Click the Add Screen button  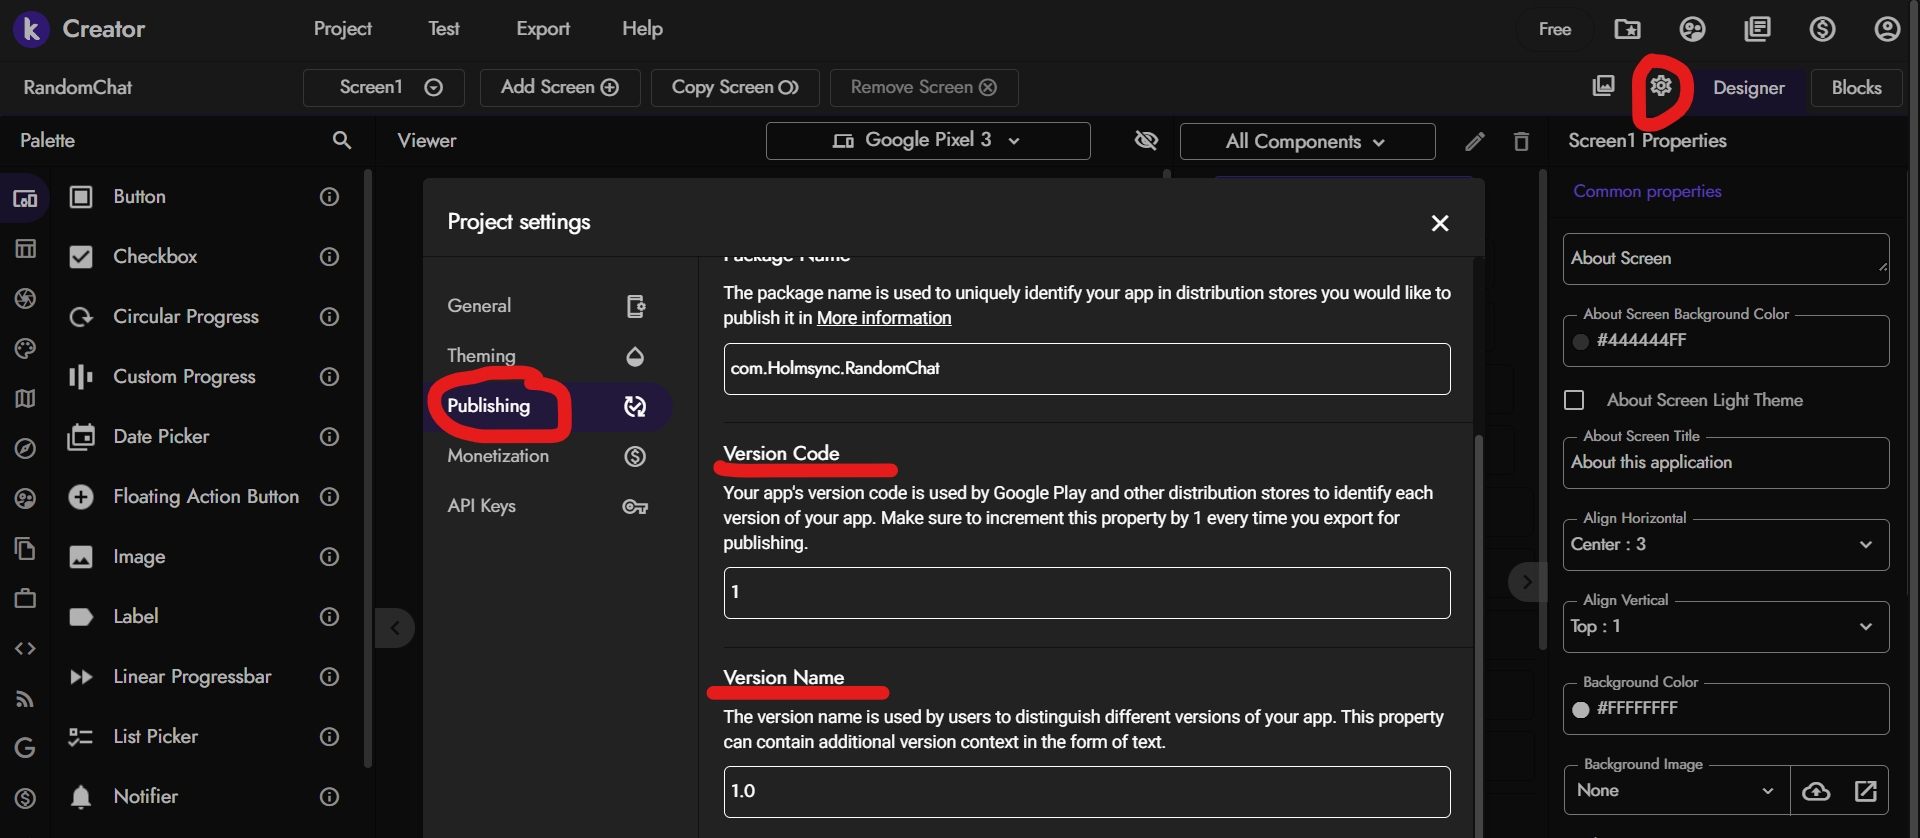pyautogui.click(x=559, y=87)
